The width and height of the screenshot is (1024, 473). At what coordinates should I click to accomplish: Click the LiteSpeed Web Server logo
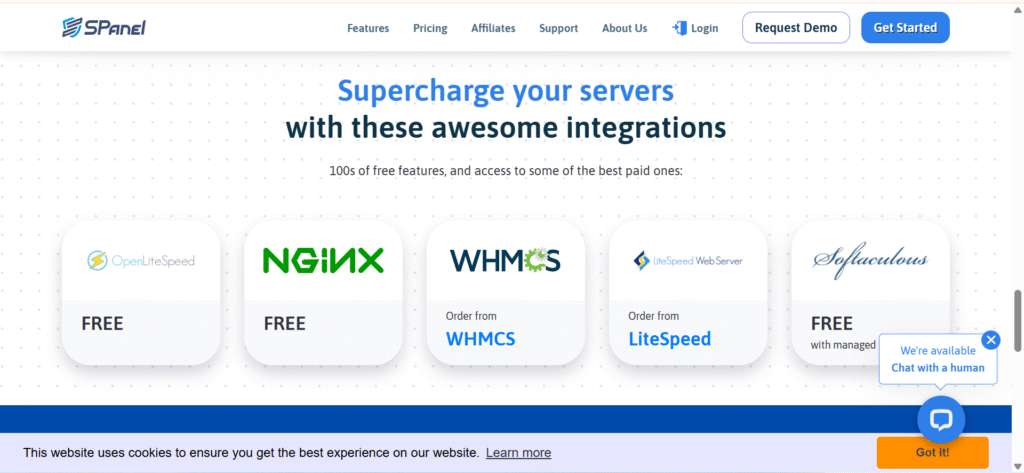tap(687, 261)
